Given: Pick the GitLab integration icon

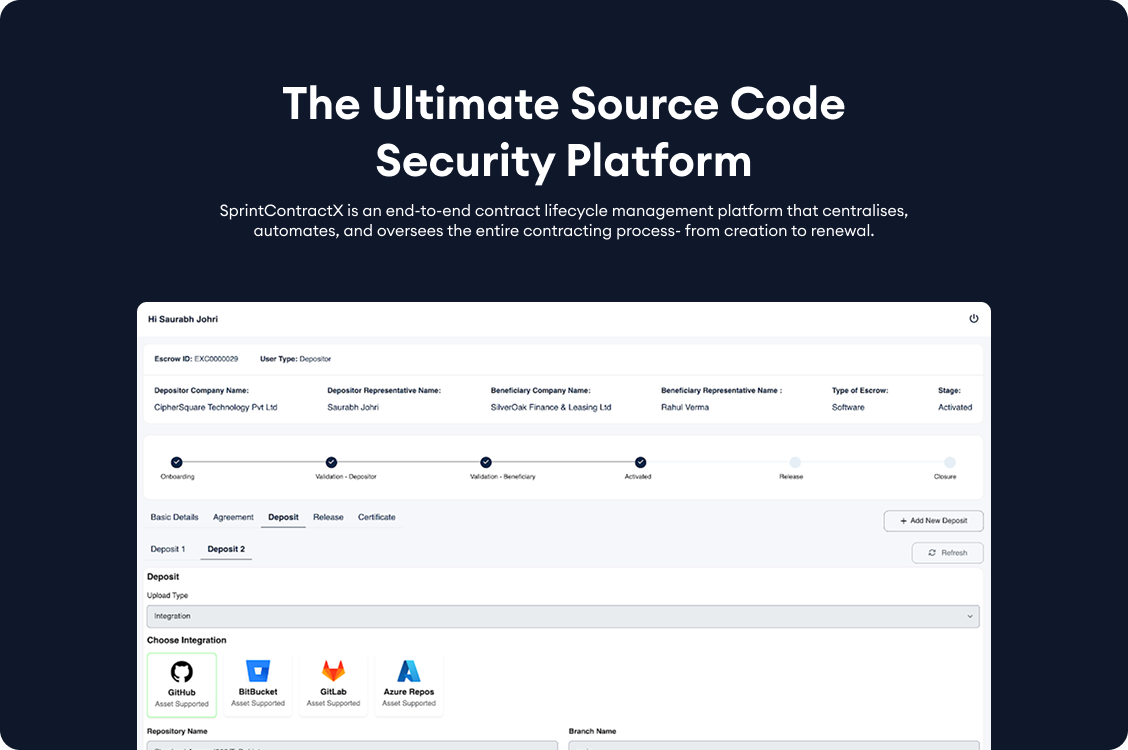Looking at the screenshot, I should tap(333, 672).
